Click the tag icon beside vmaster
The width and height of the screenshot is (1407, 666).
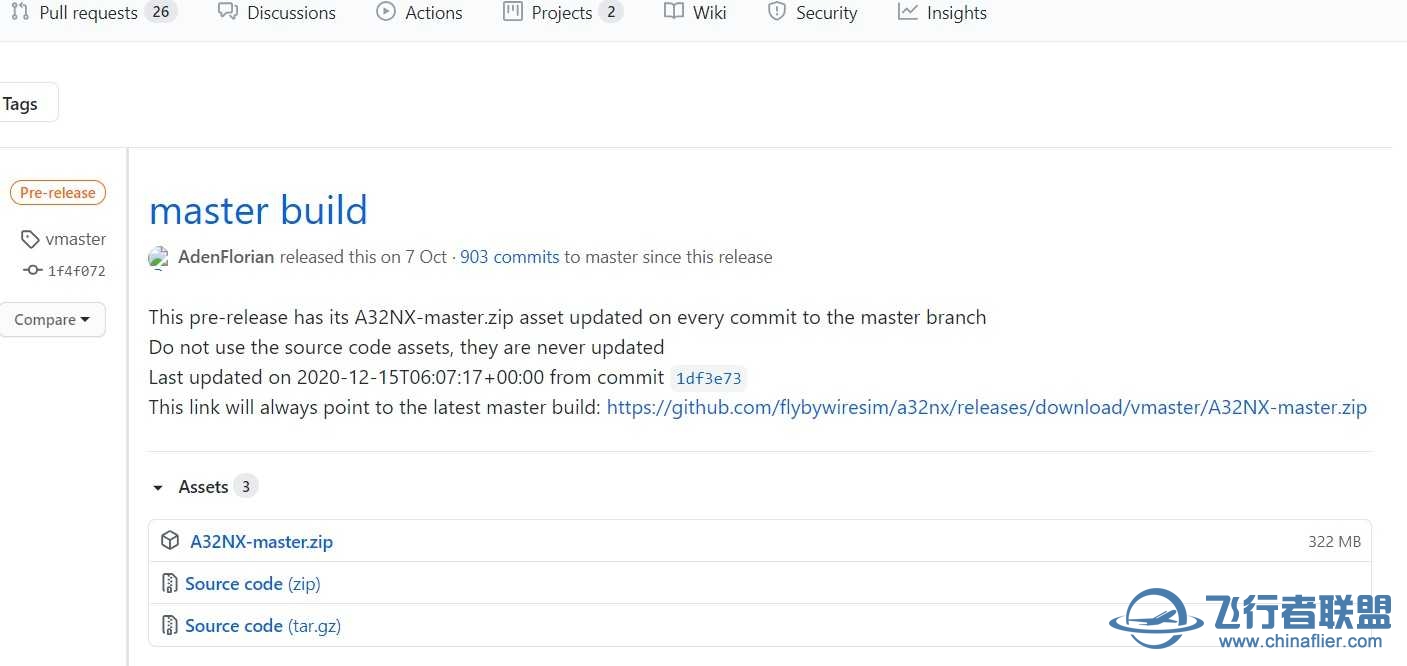tap(30, 239)
